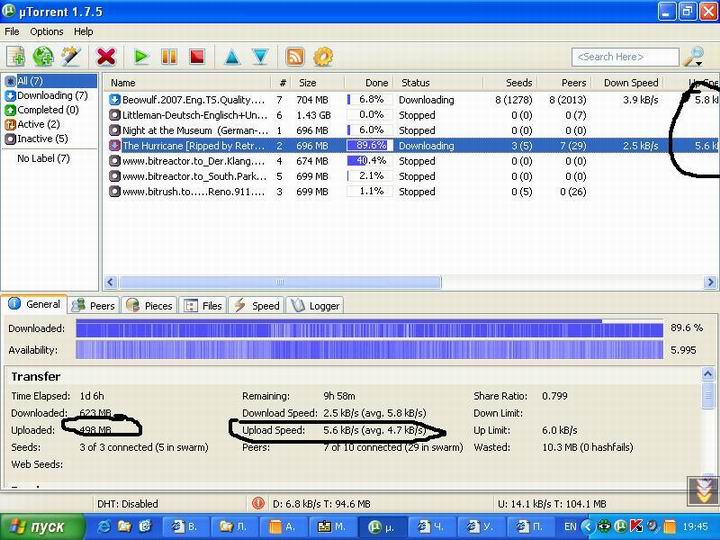Viewport: 720px width, 540px height.
Task: Click the red X Remove torrent icon
Action: coord(106,57)
